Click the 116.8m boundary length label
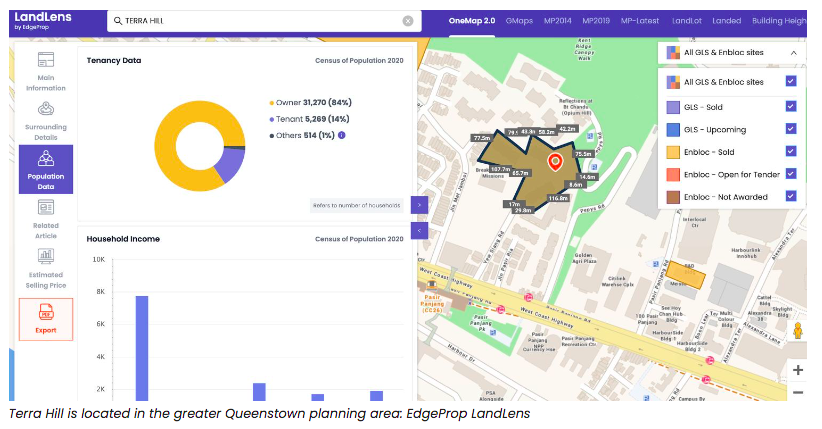The height and width of the screenshot is (429, 822). pyautogui.click(x=558, y=198)
